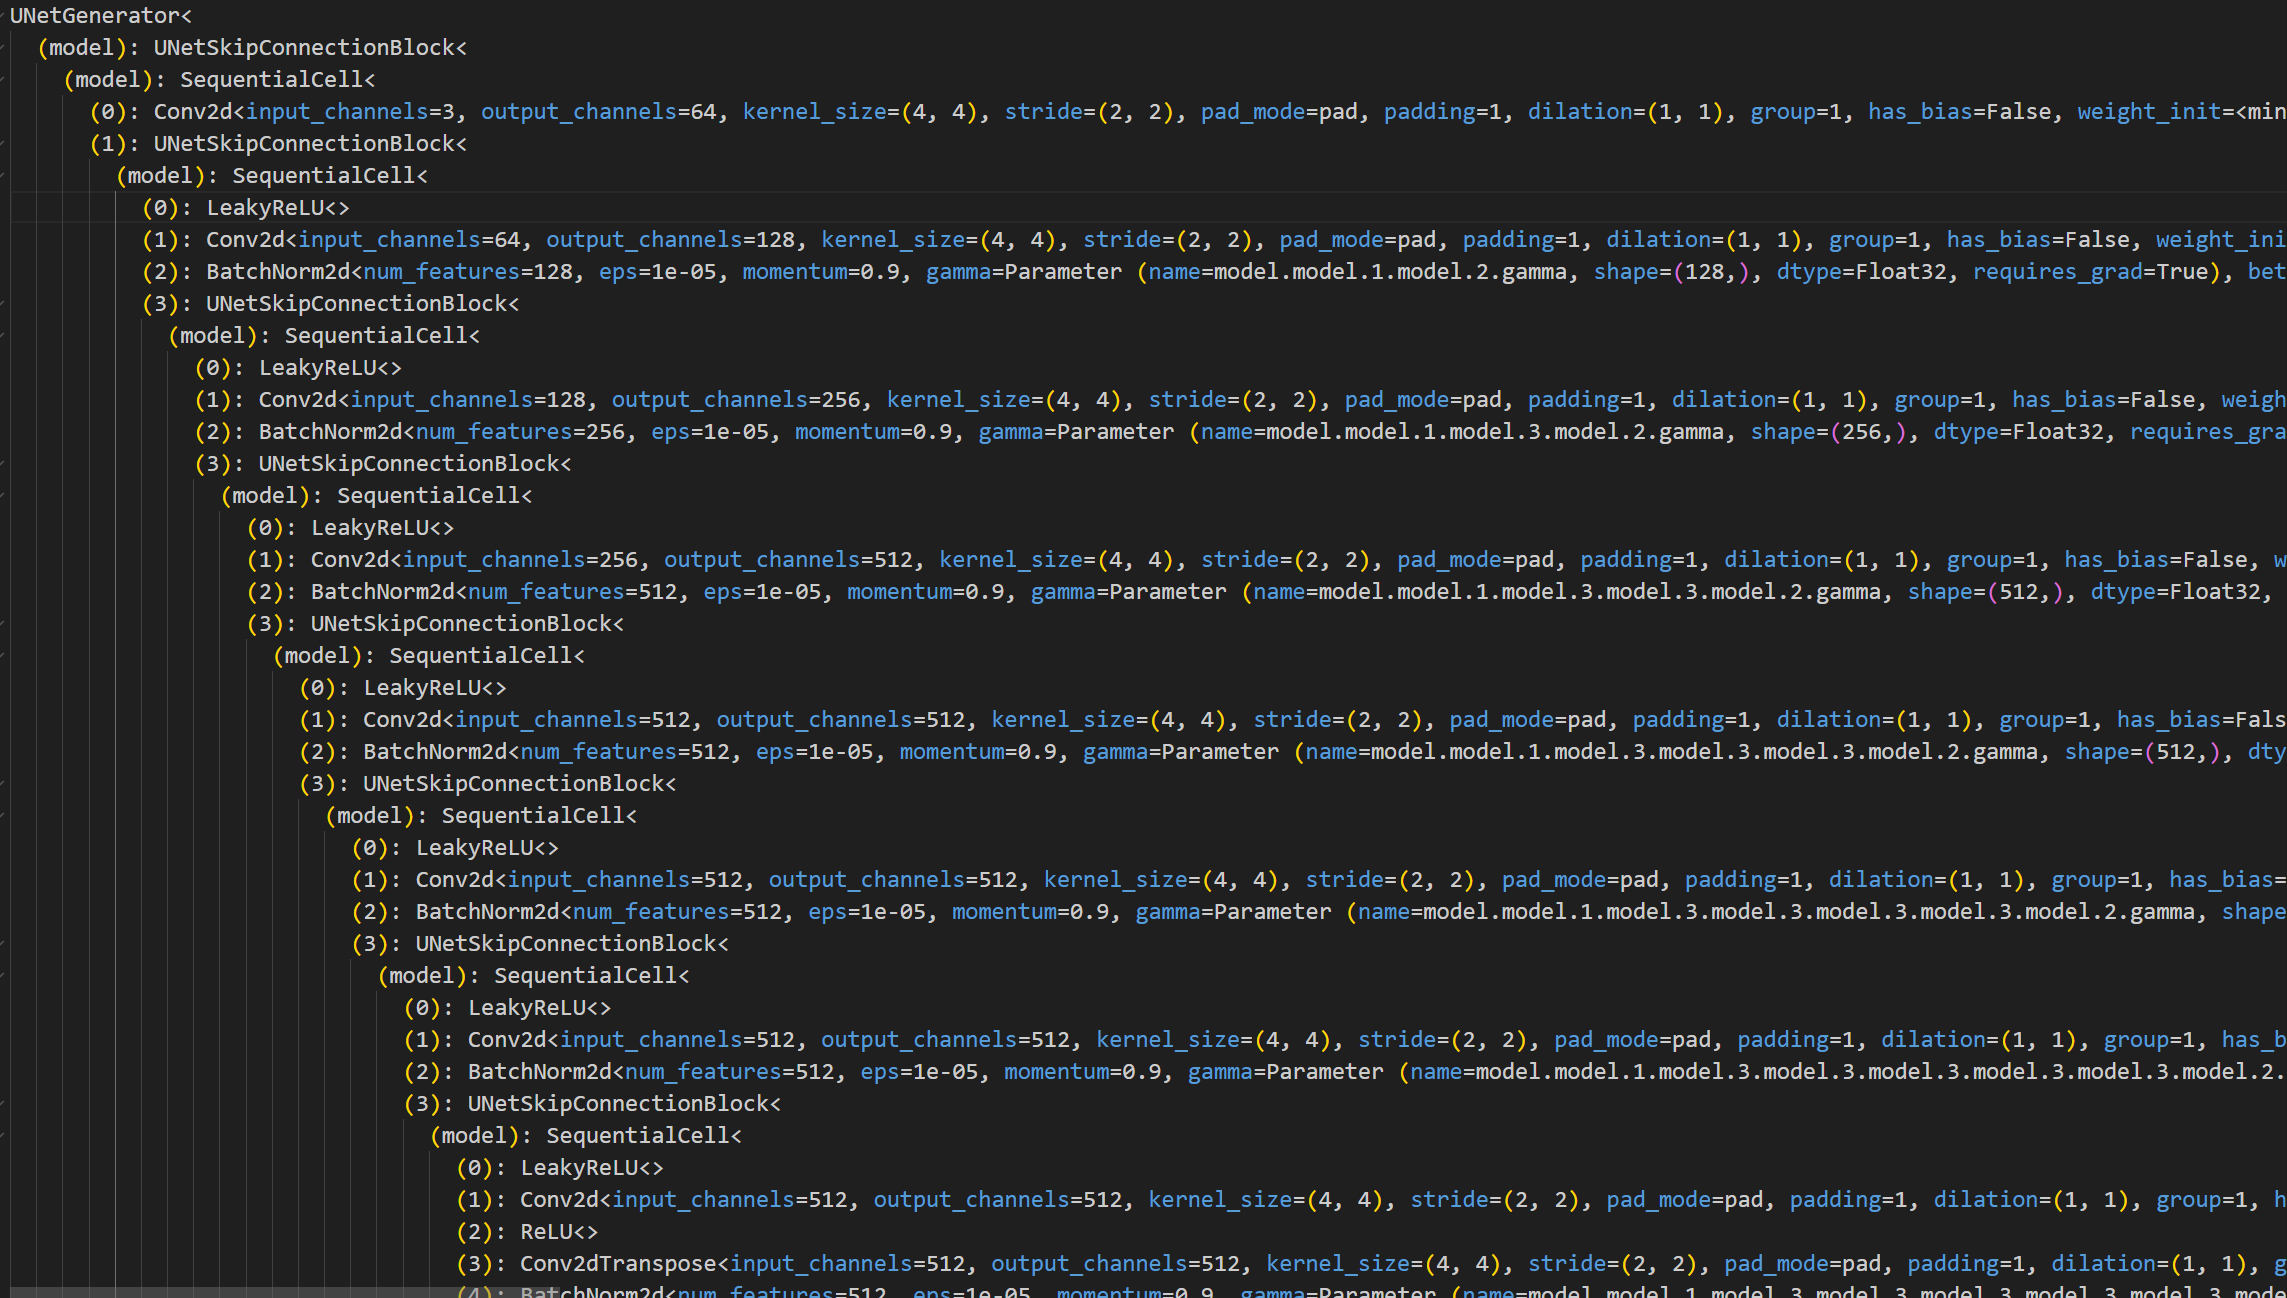
Task: Click eps=1e-05 on the num_features=256 line
Action: pos(710,432)
